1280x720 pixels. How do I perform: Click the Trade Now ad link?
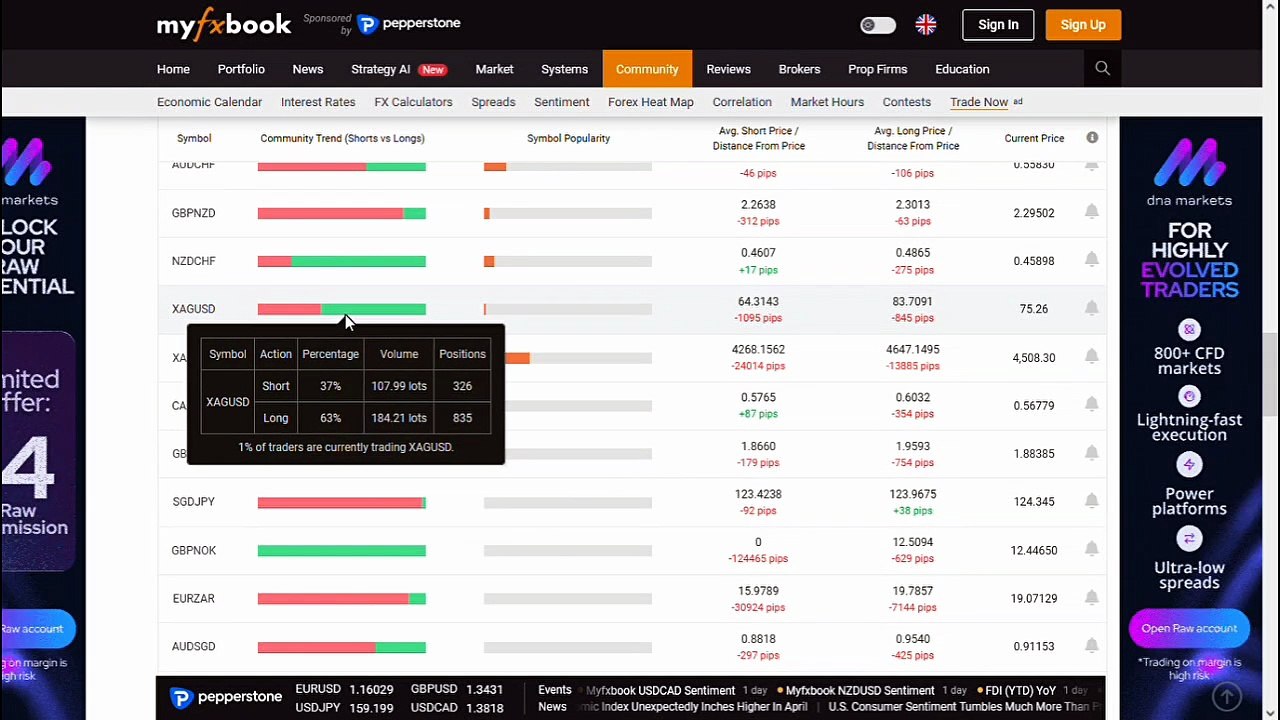pyautogui.click(x=979, y=102)
